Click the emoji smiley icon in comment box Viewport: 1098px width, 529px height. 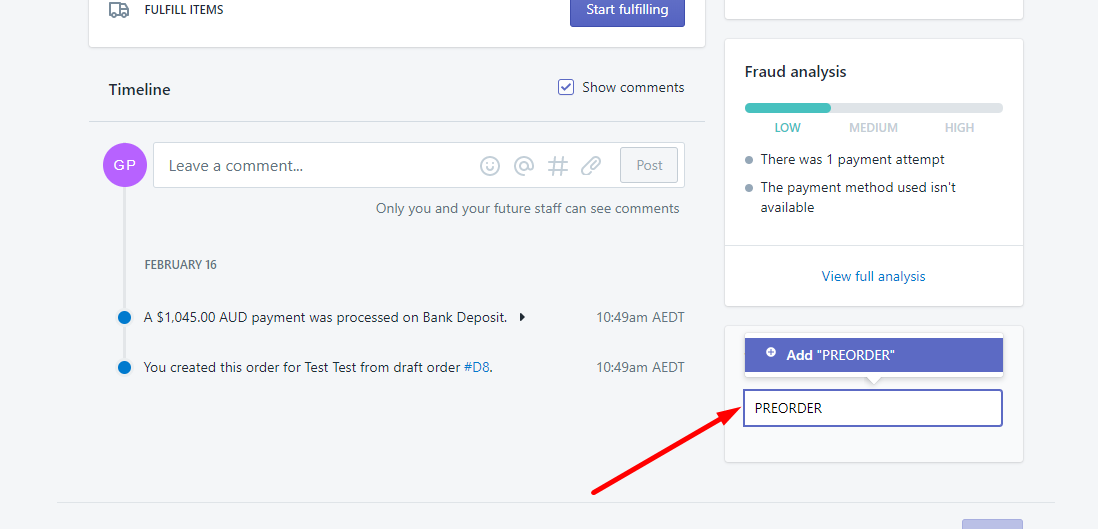[x=489, y=165]
